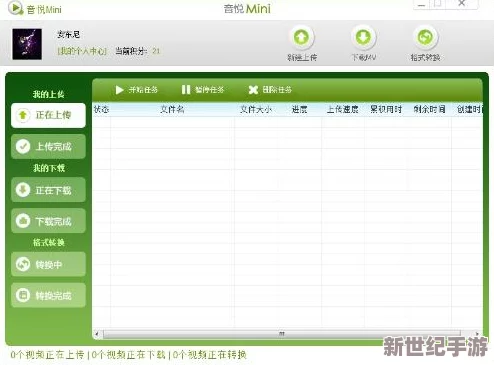Start tasks with the 开始任务 button
Screen dimensions: 494x365
(136, 90)
